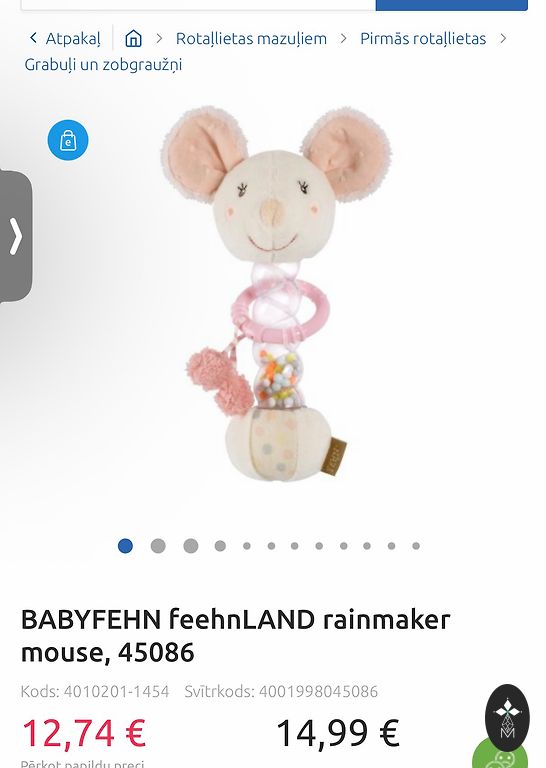Image resolution: width=546 pixels, height=768 pixels.
Task: Open Pirmās rotaļlietas breadcrumb category
Action: coord(423,38)
